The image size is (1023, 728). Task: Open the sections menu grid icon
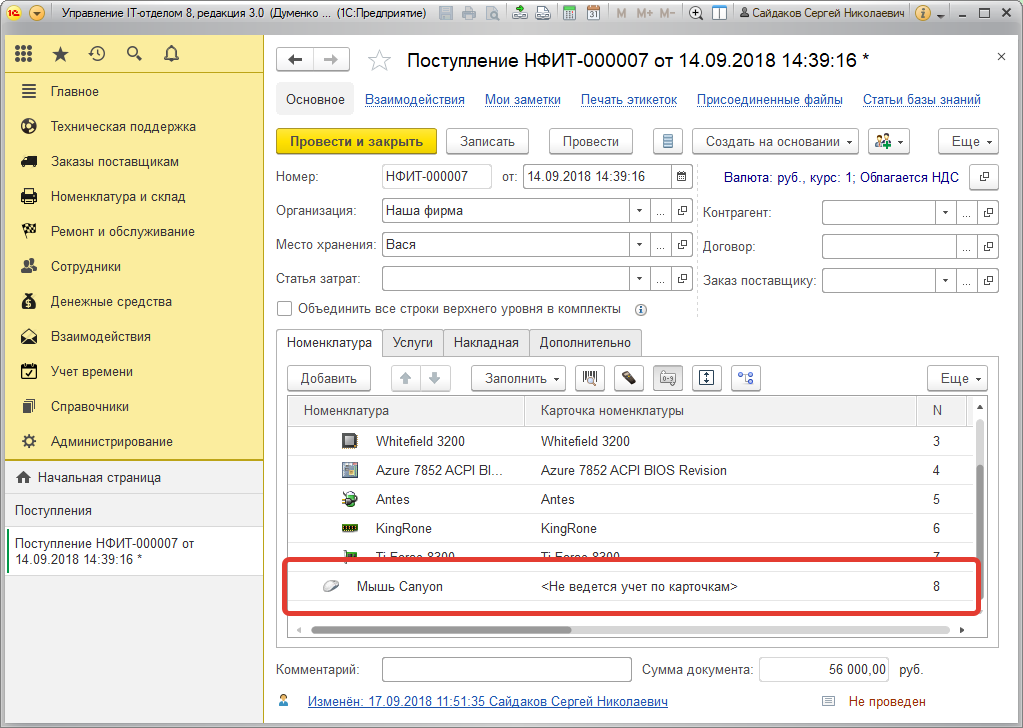point(23,54)
